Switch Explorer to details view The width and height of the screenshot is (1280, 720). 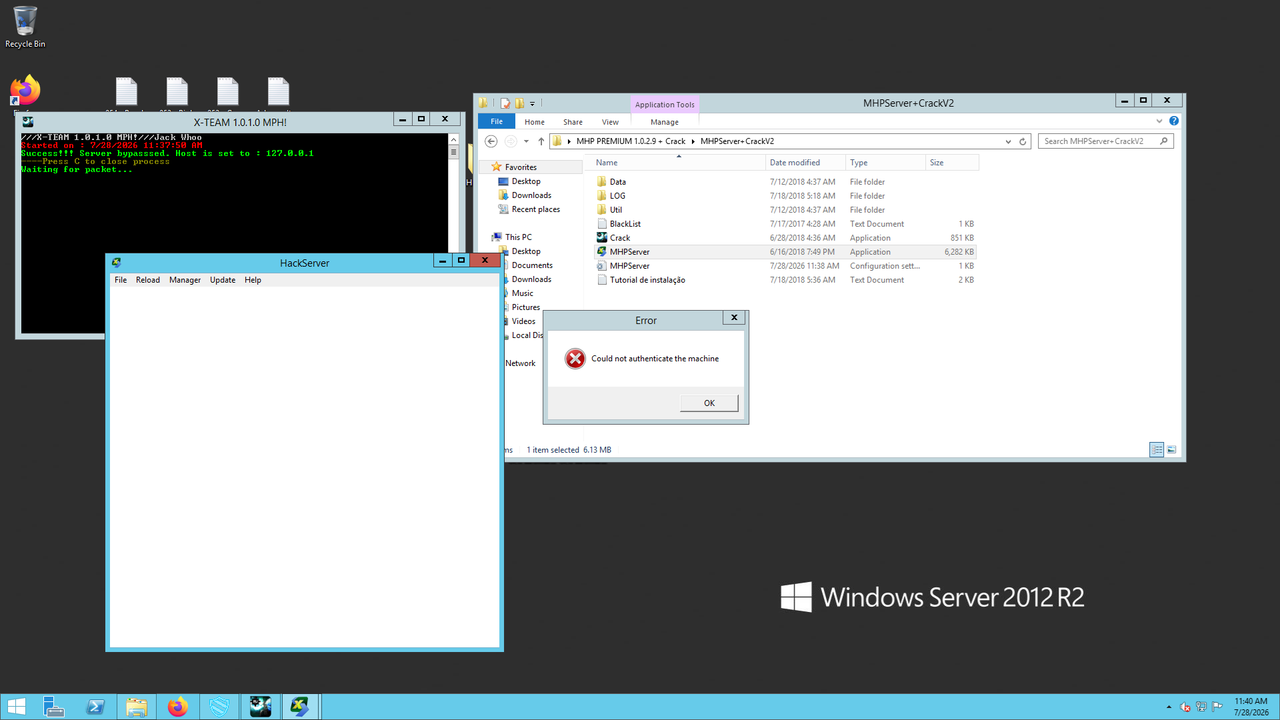tap(1157, 450)
